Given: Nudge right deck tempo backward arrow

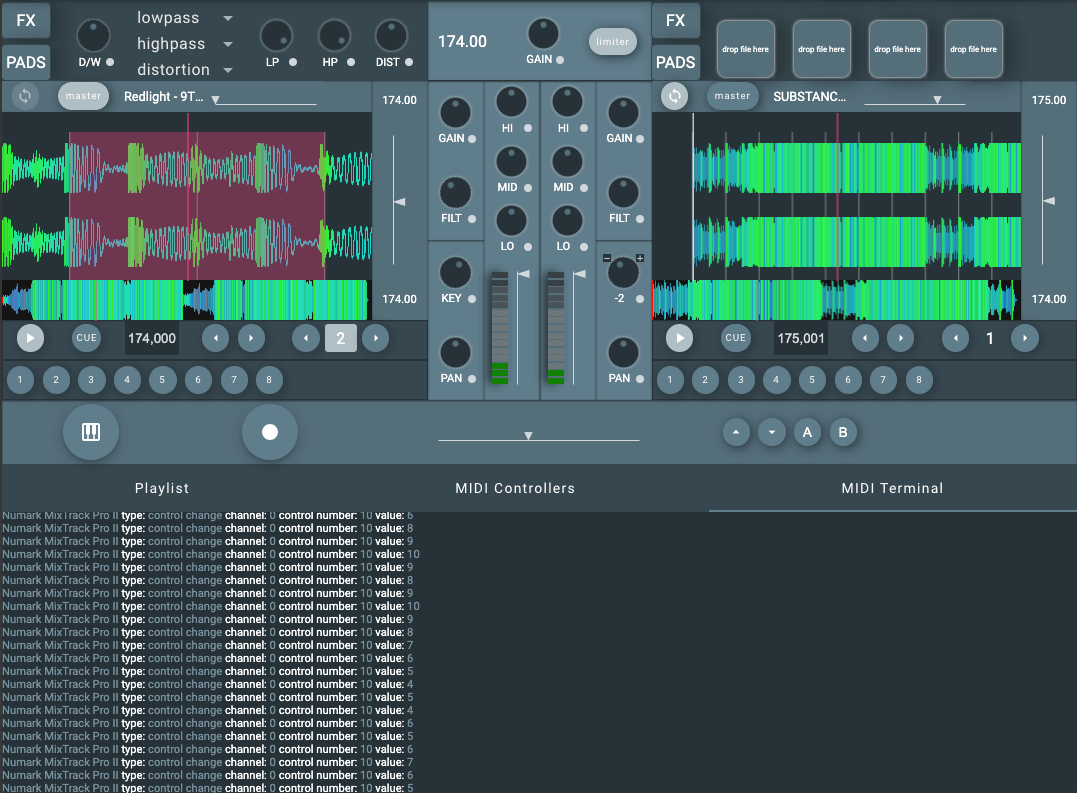Looking at the screenshot, I should pyautogui.click(x=865, y=338).
